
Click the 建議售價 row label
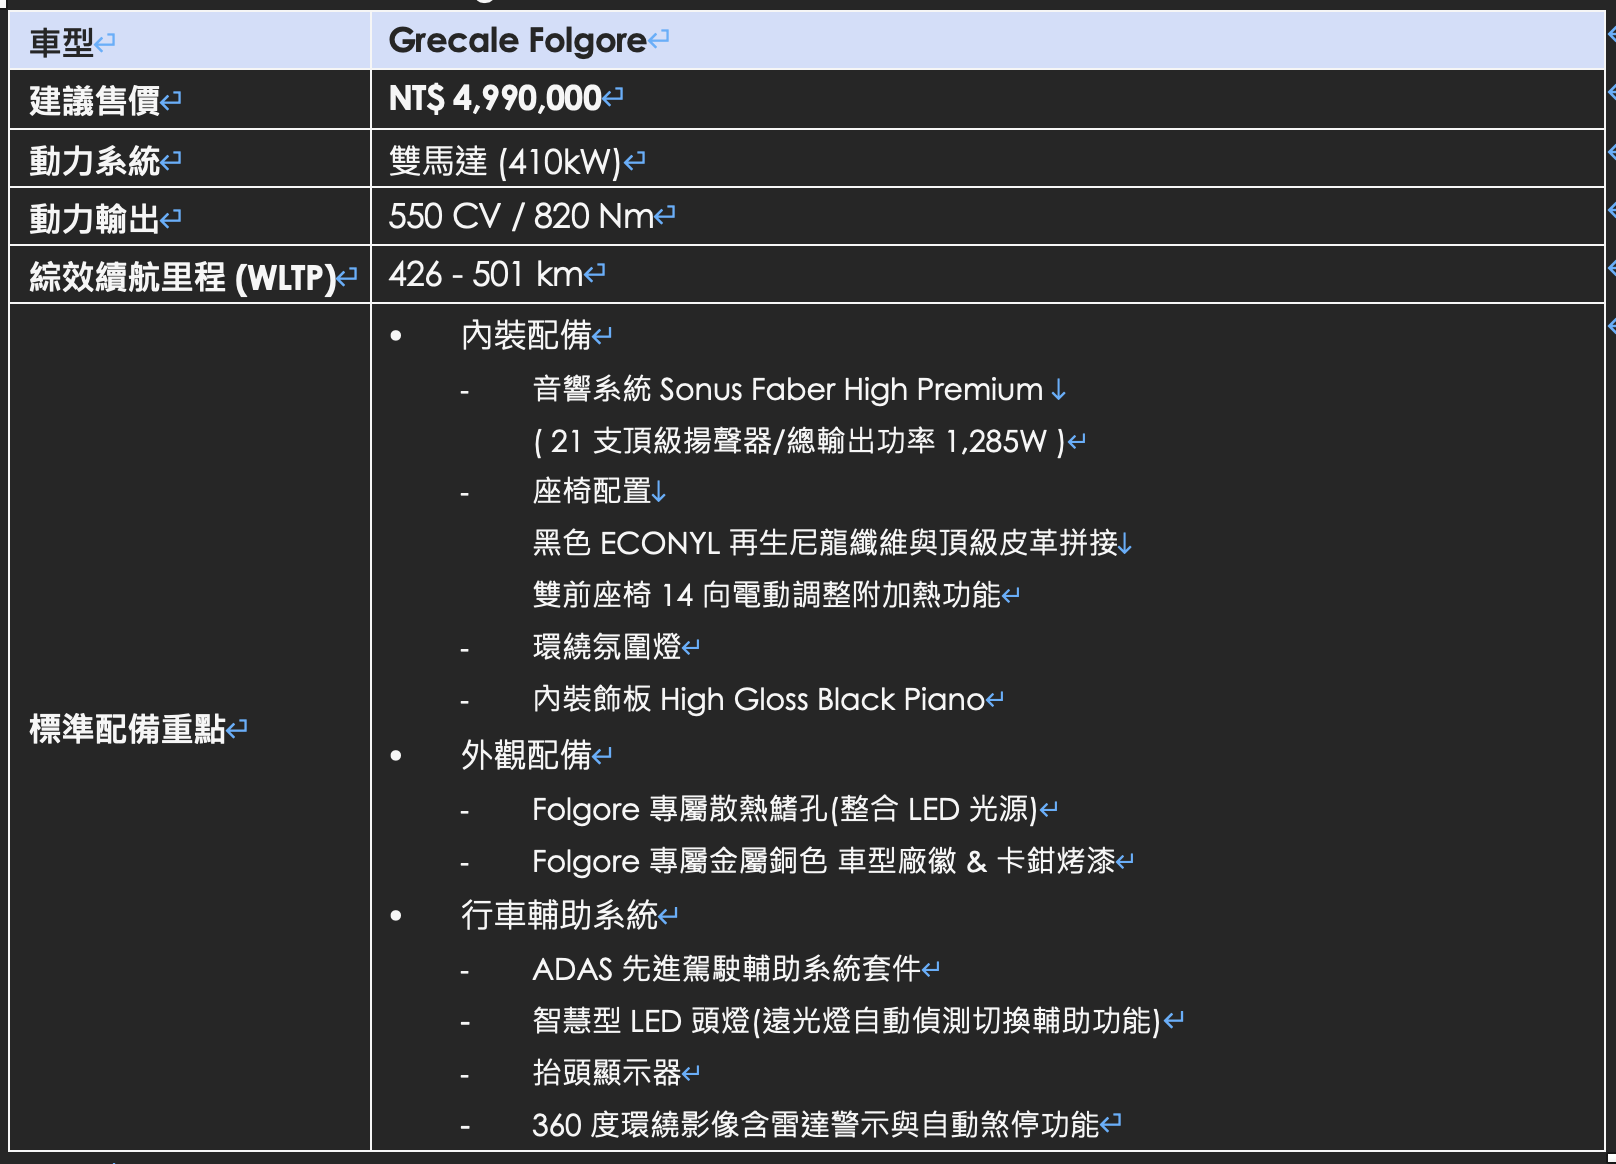94,101
